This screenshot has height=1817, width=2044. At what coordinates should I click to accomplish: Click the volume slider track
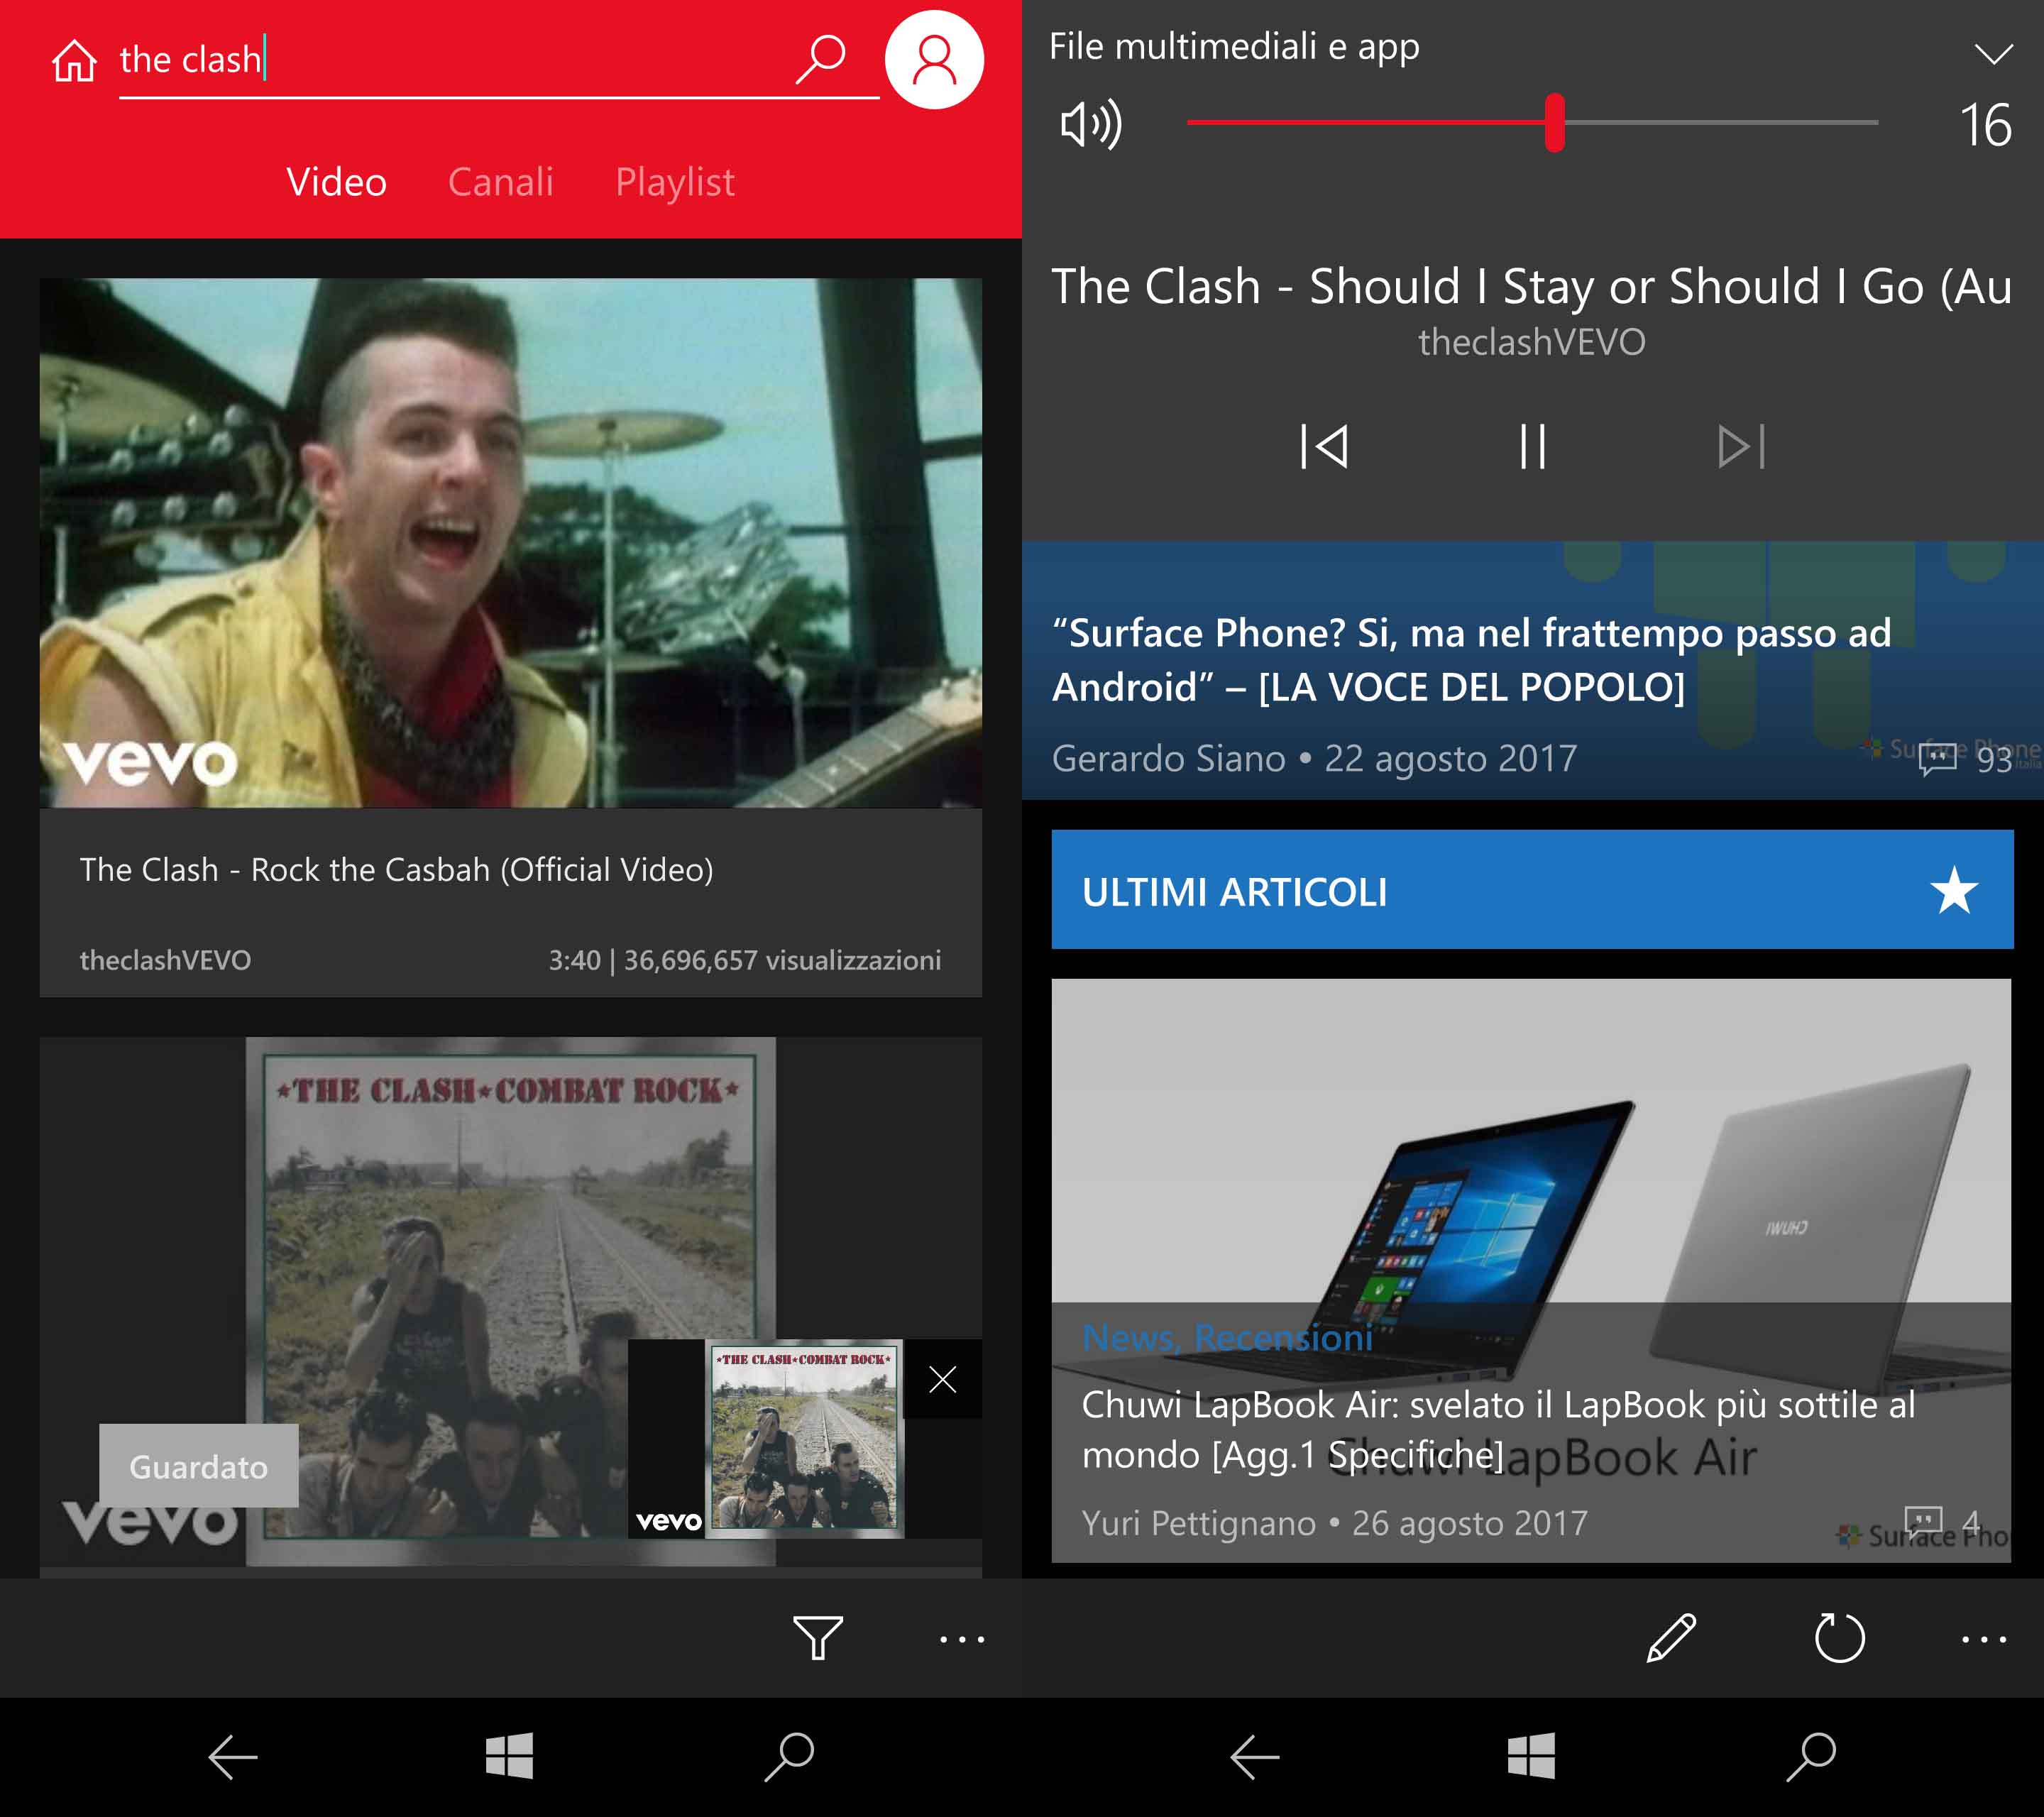(1532, 122)
